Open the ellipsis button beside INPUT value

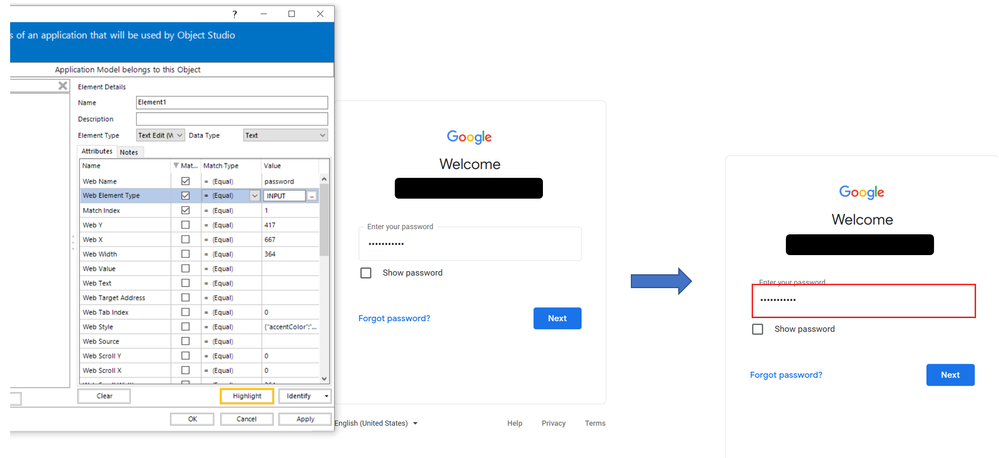point(312,196)
